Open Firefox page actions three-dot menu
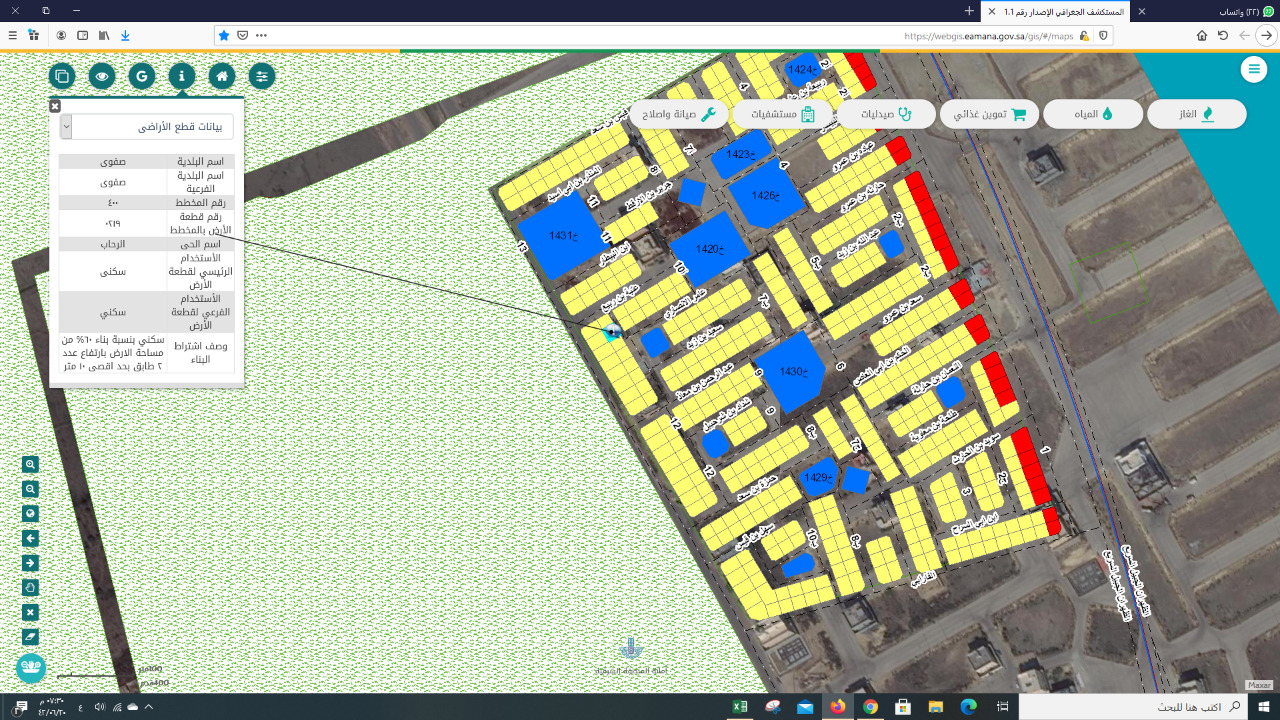The height and width of the screenshot is (720, 1280). pyautogui.click(x=262, y=35)
